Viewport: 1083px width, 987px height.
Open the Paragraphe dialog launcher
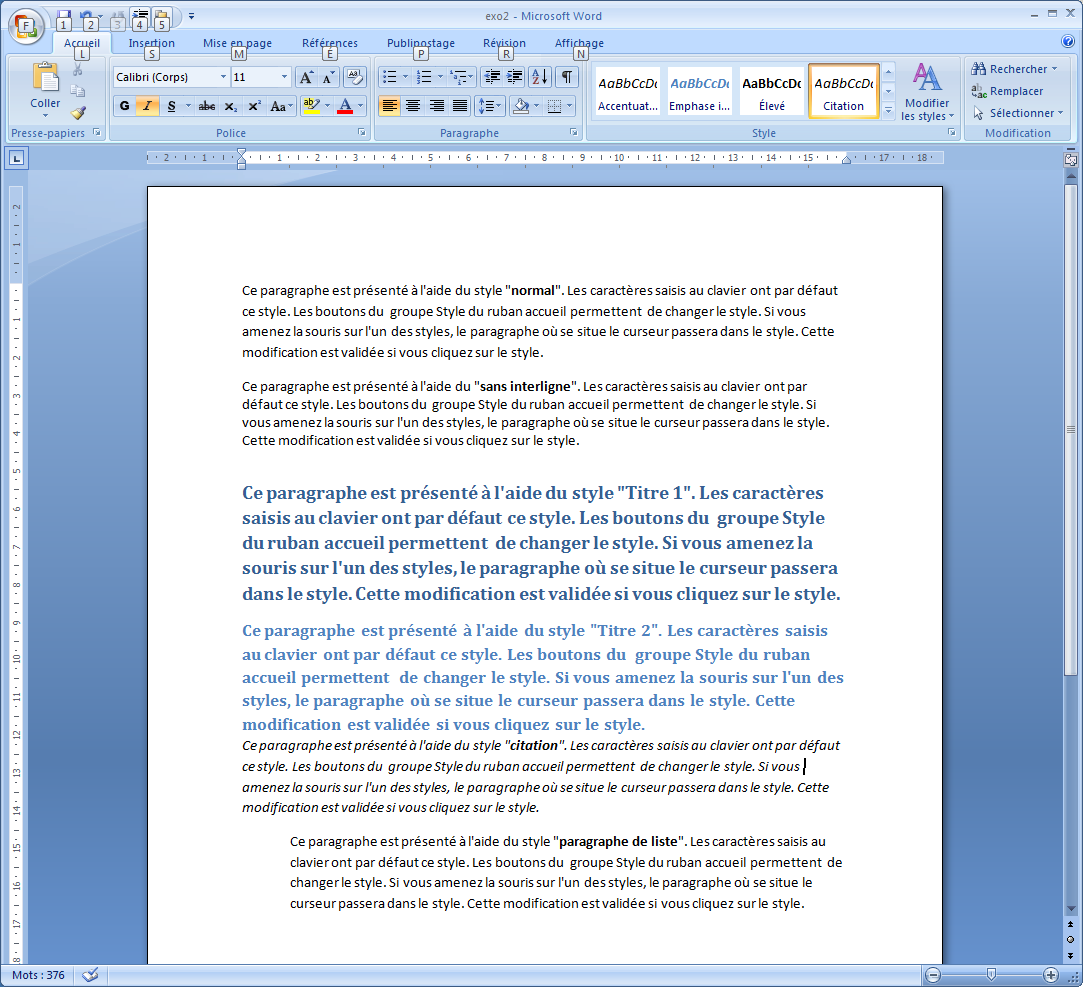(573, 132)
